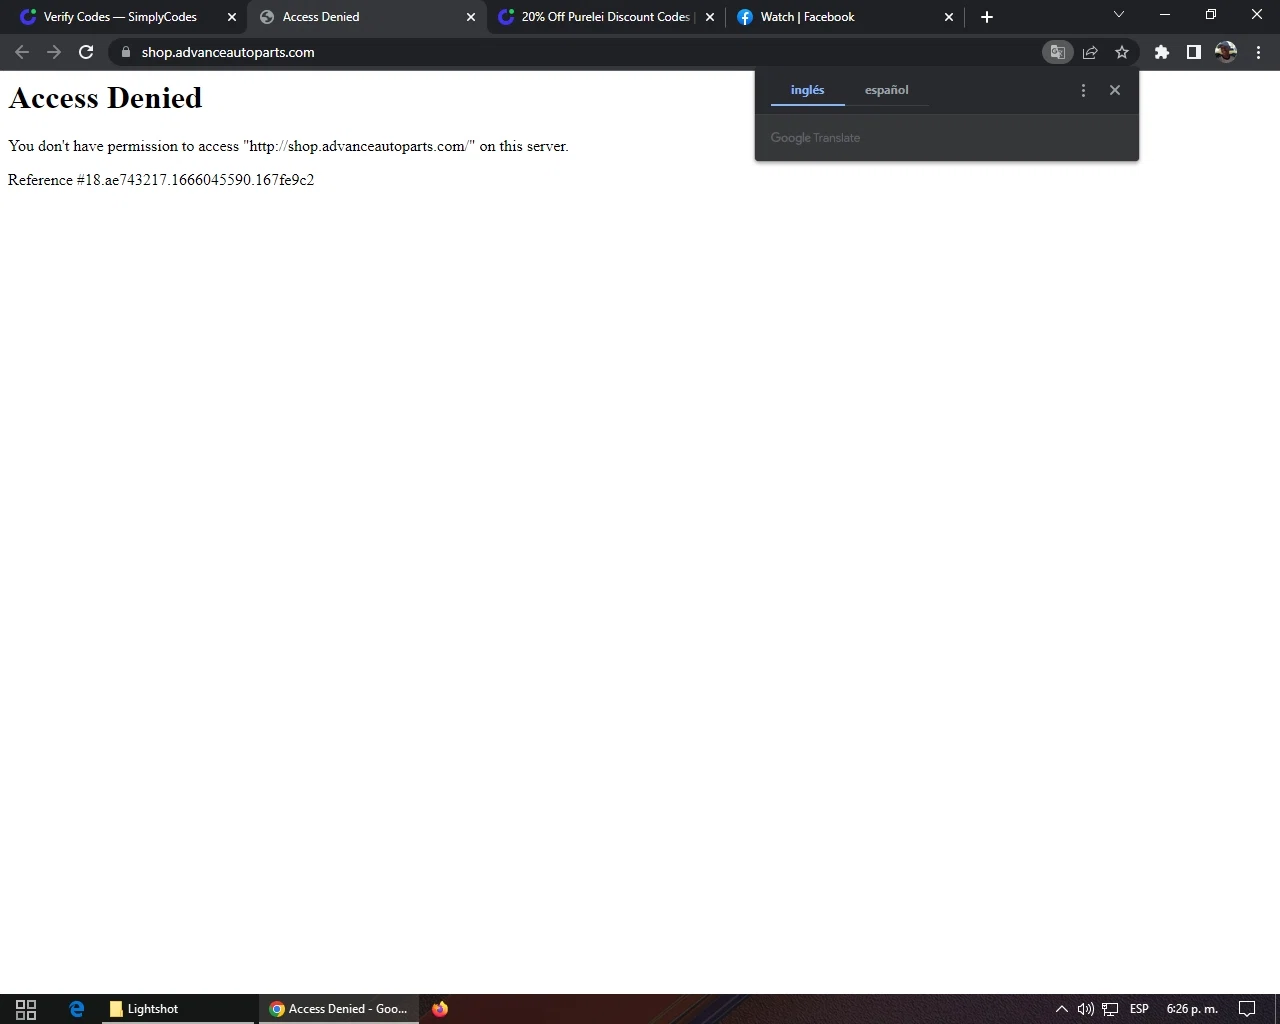1280x1024 pixels.
Task: Close the Purelei Discount Codes tab
Action: click(x=710, y=17)
